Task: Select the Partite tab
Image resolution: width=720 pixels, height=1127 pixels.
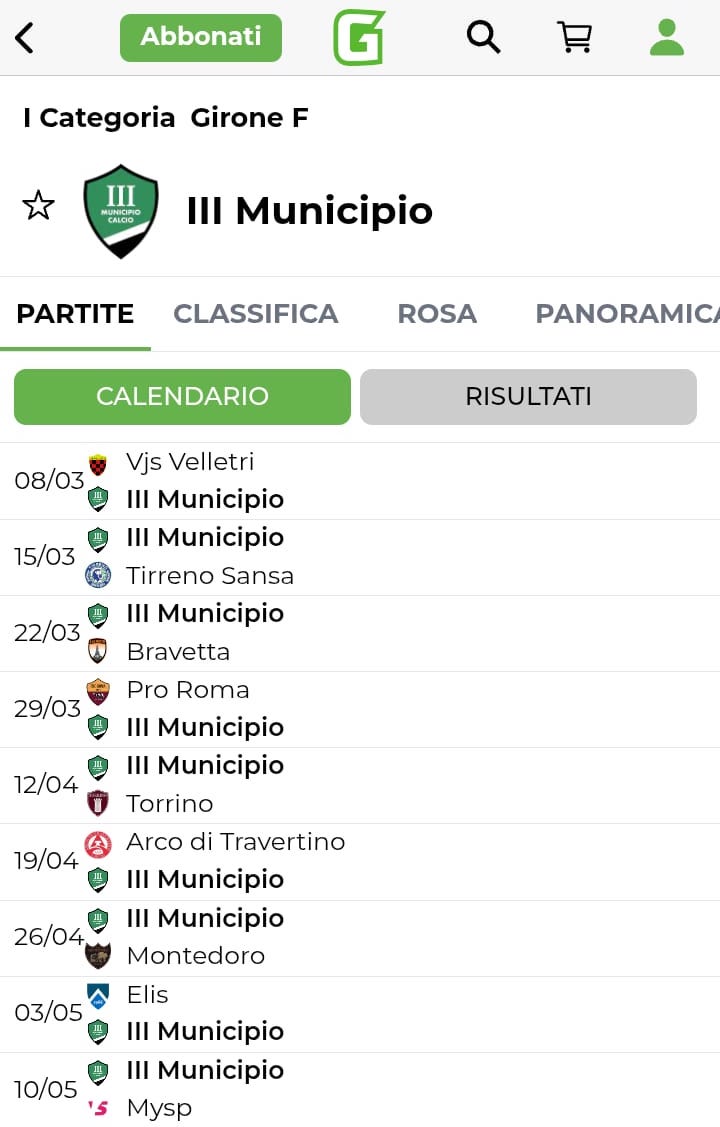Action: tap(75, 314)
